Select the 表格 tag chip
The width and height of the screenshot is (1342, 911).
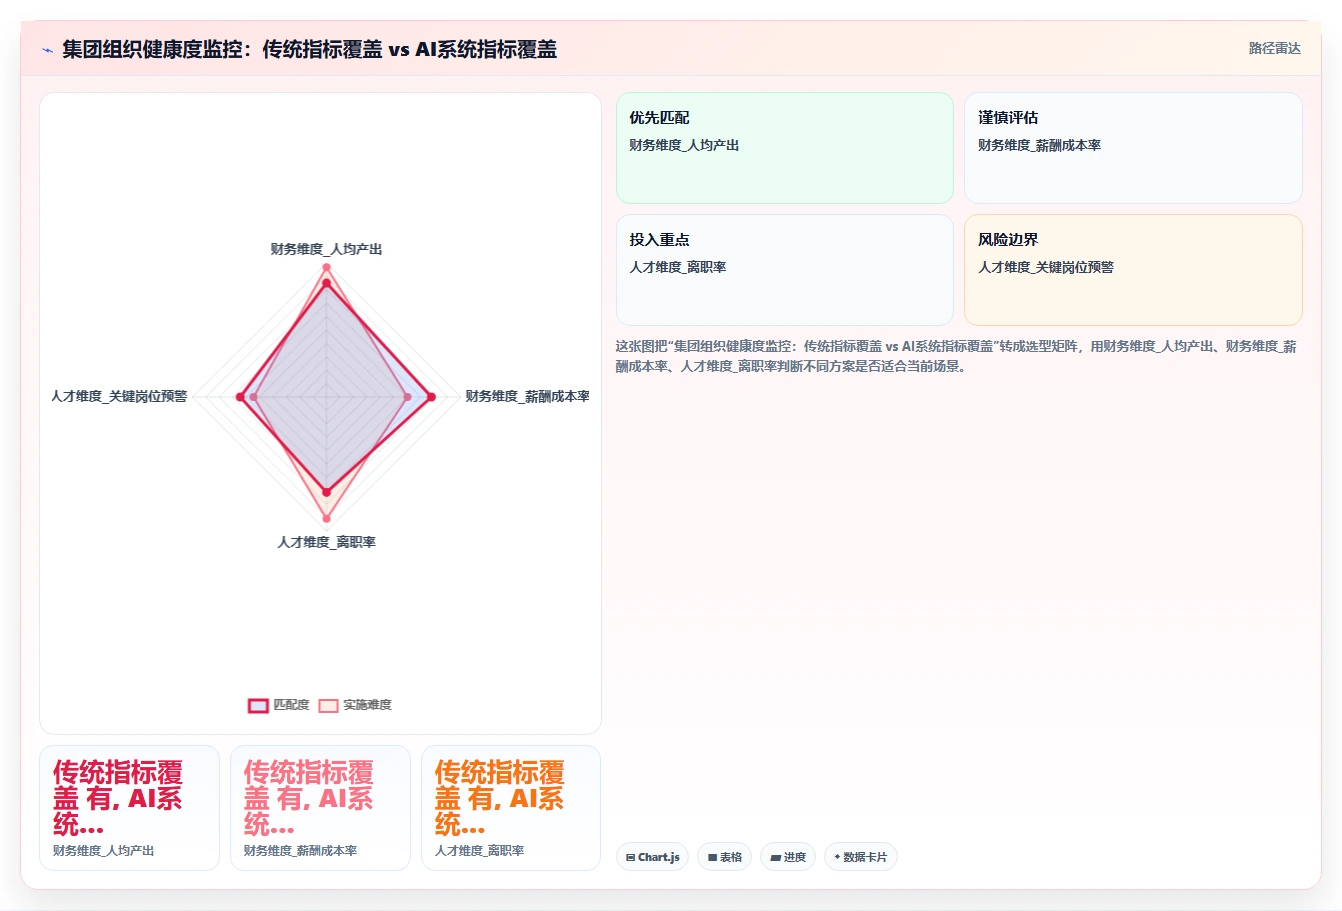pos(725,857)
